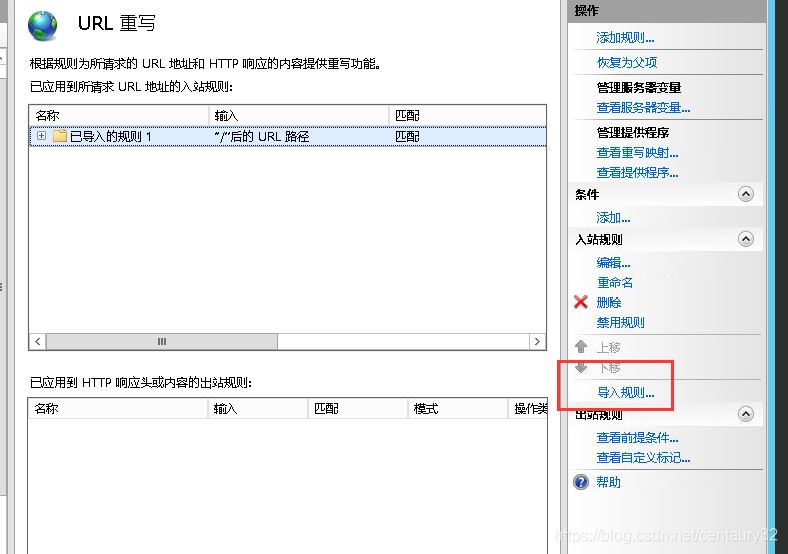788x554 pixels.
Task: Click 禁用规则 to disable the rule
Action: [620, 322]
